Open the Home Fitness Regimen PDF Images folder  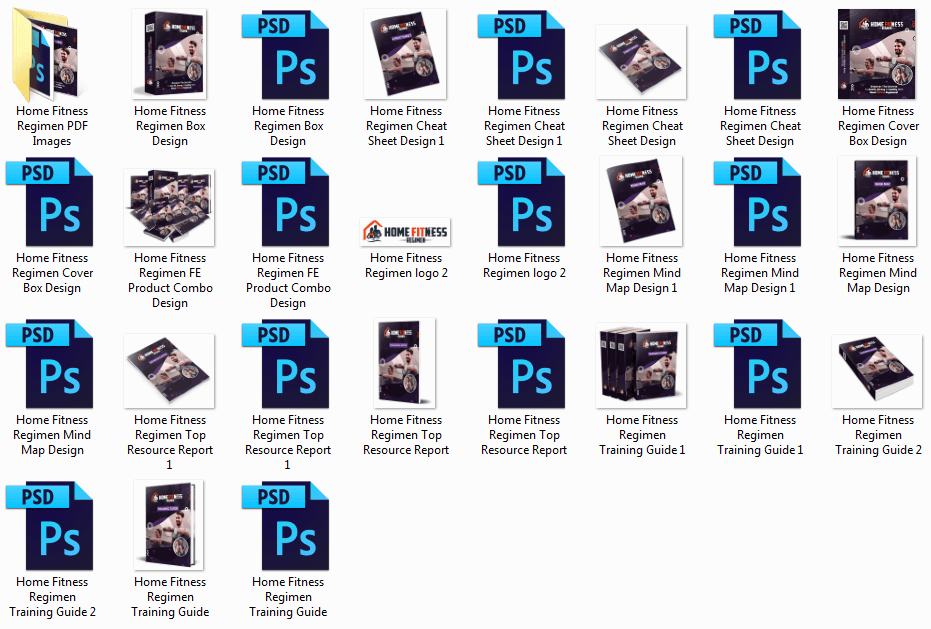click(x=52, y=55)
